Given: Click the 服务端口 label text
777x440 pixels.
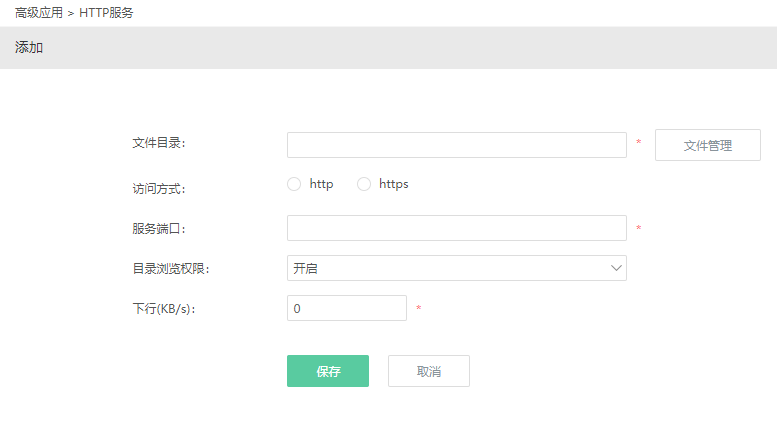Looking at the screenshot, I should point(158,229).
